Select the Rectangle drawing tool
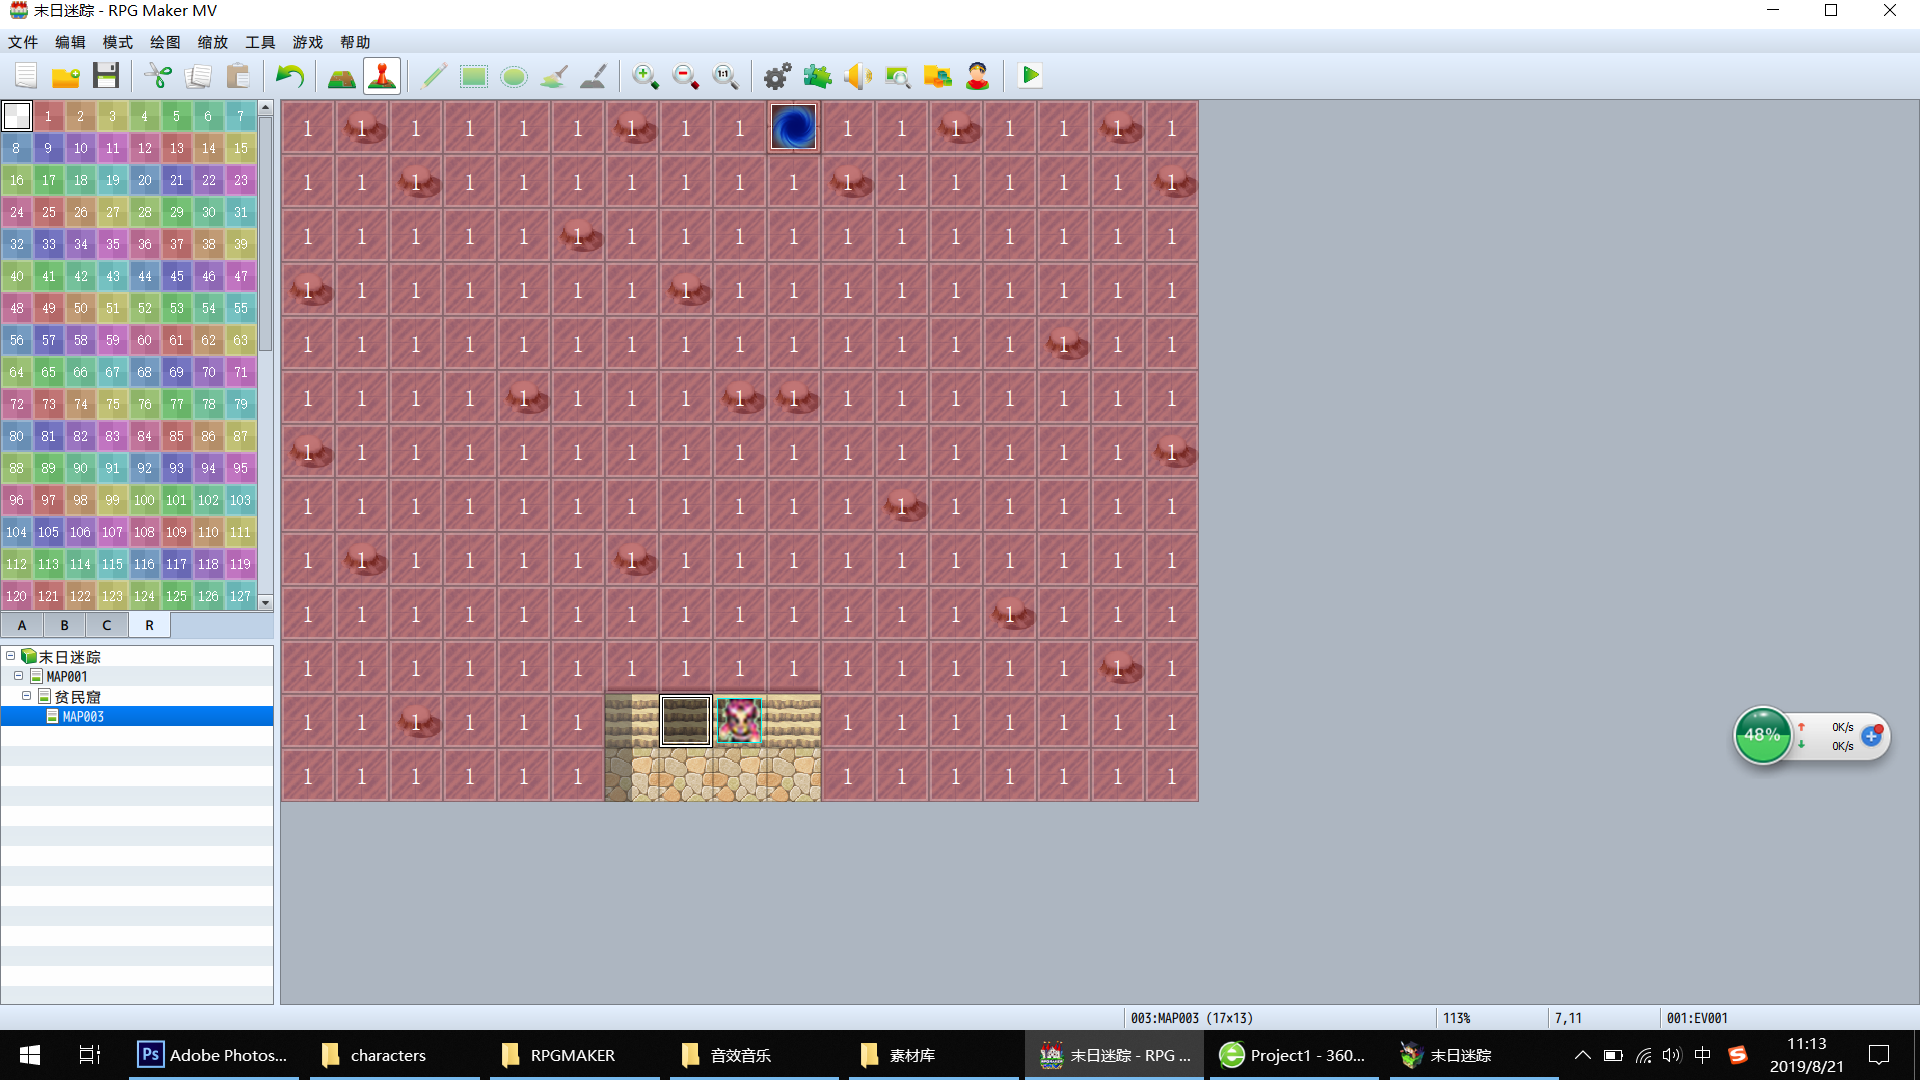 tap(474, 76)
